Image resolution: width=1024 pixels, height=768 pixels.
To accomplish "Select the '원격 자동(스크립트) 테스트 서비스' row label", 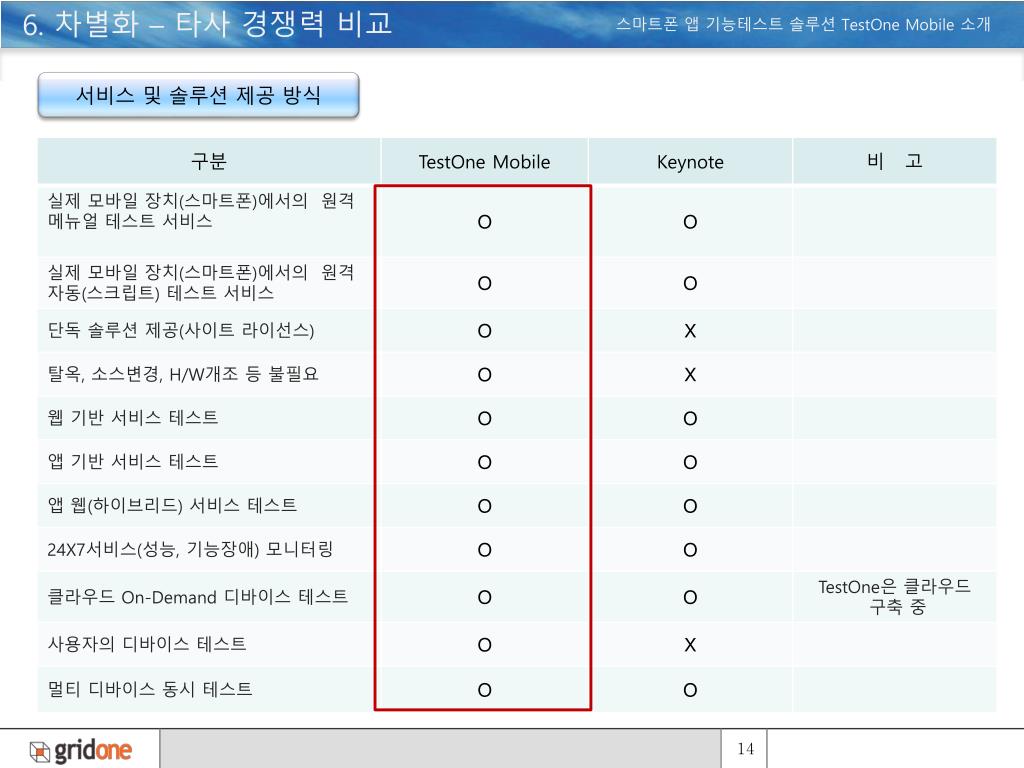I will coord(200,282).
